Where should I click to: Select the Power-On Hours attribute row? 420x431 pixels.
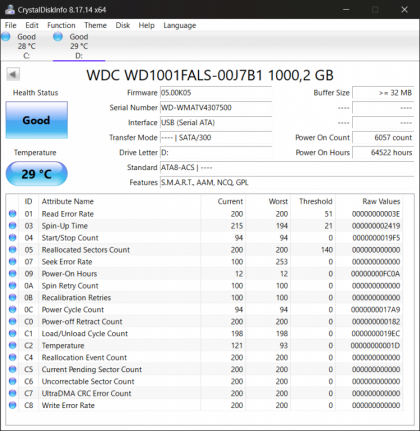tap(204, 274)
